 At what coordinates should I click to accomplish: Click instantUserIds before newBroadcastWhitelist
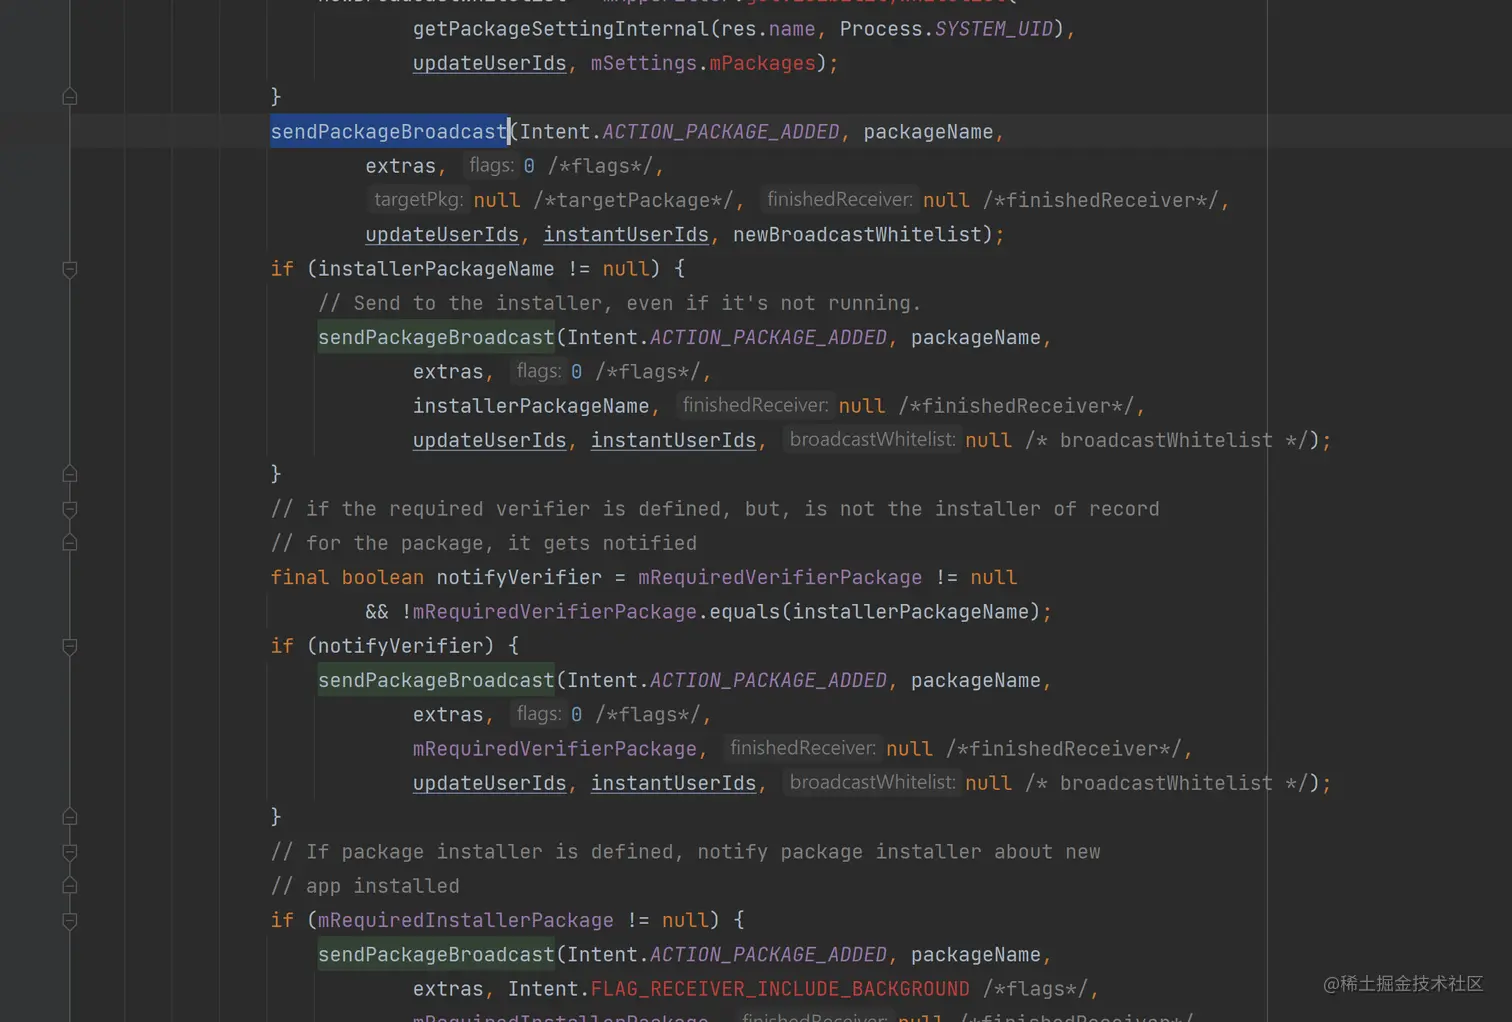pos(626,234)
